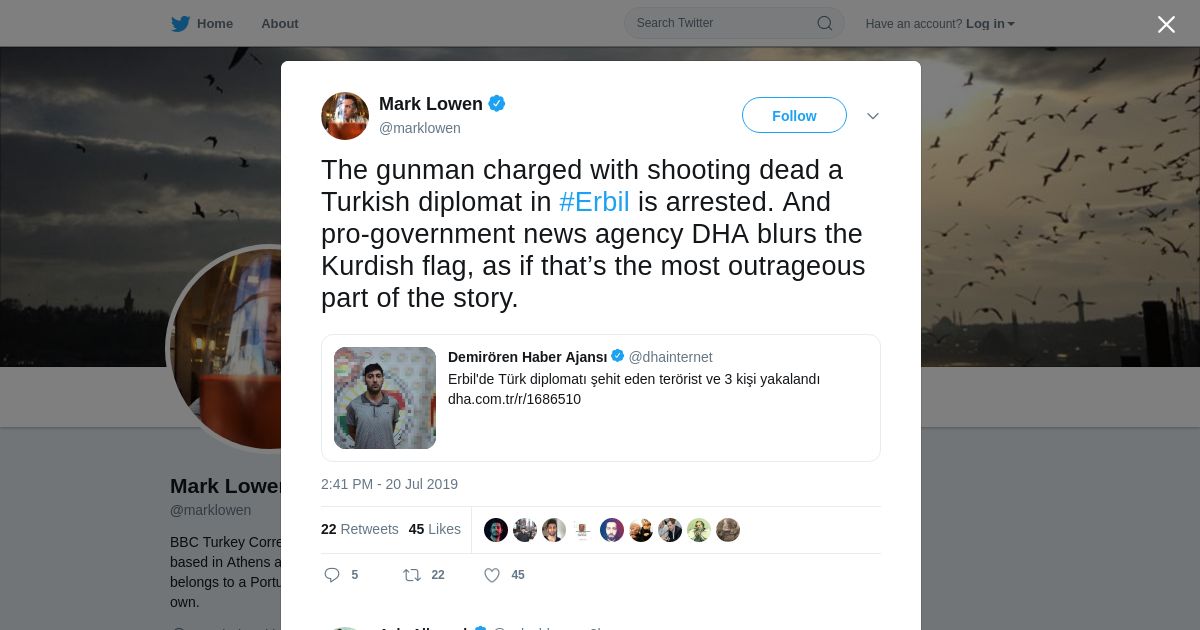Image resolution: width=1200 pixels, height=630 pixels.
Task: Like the tweet via heart icon
Action: coord(492,575)
